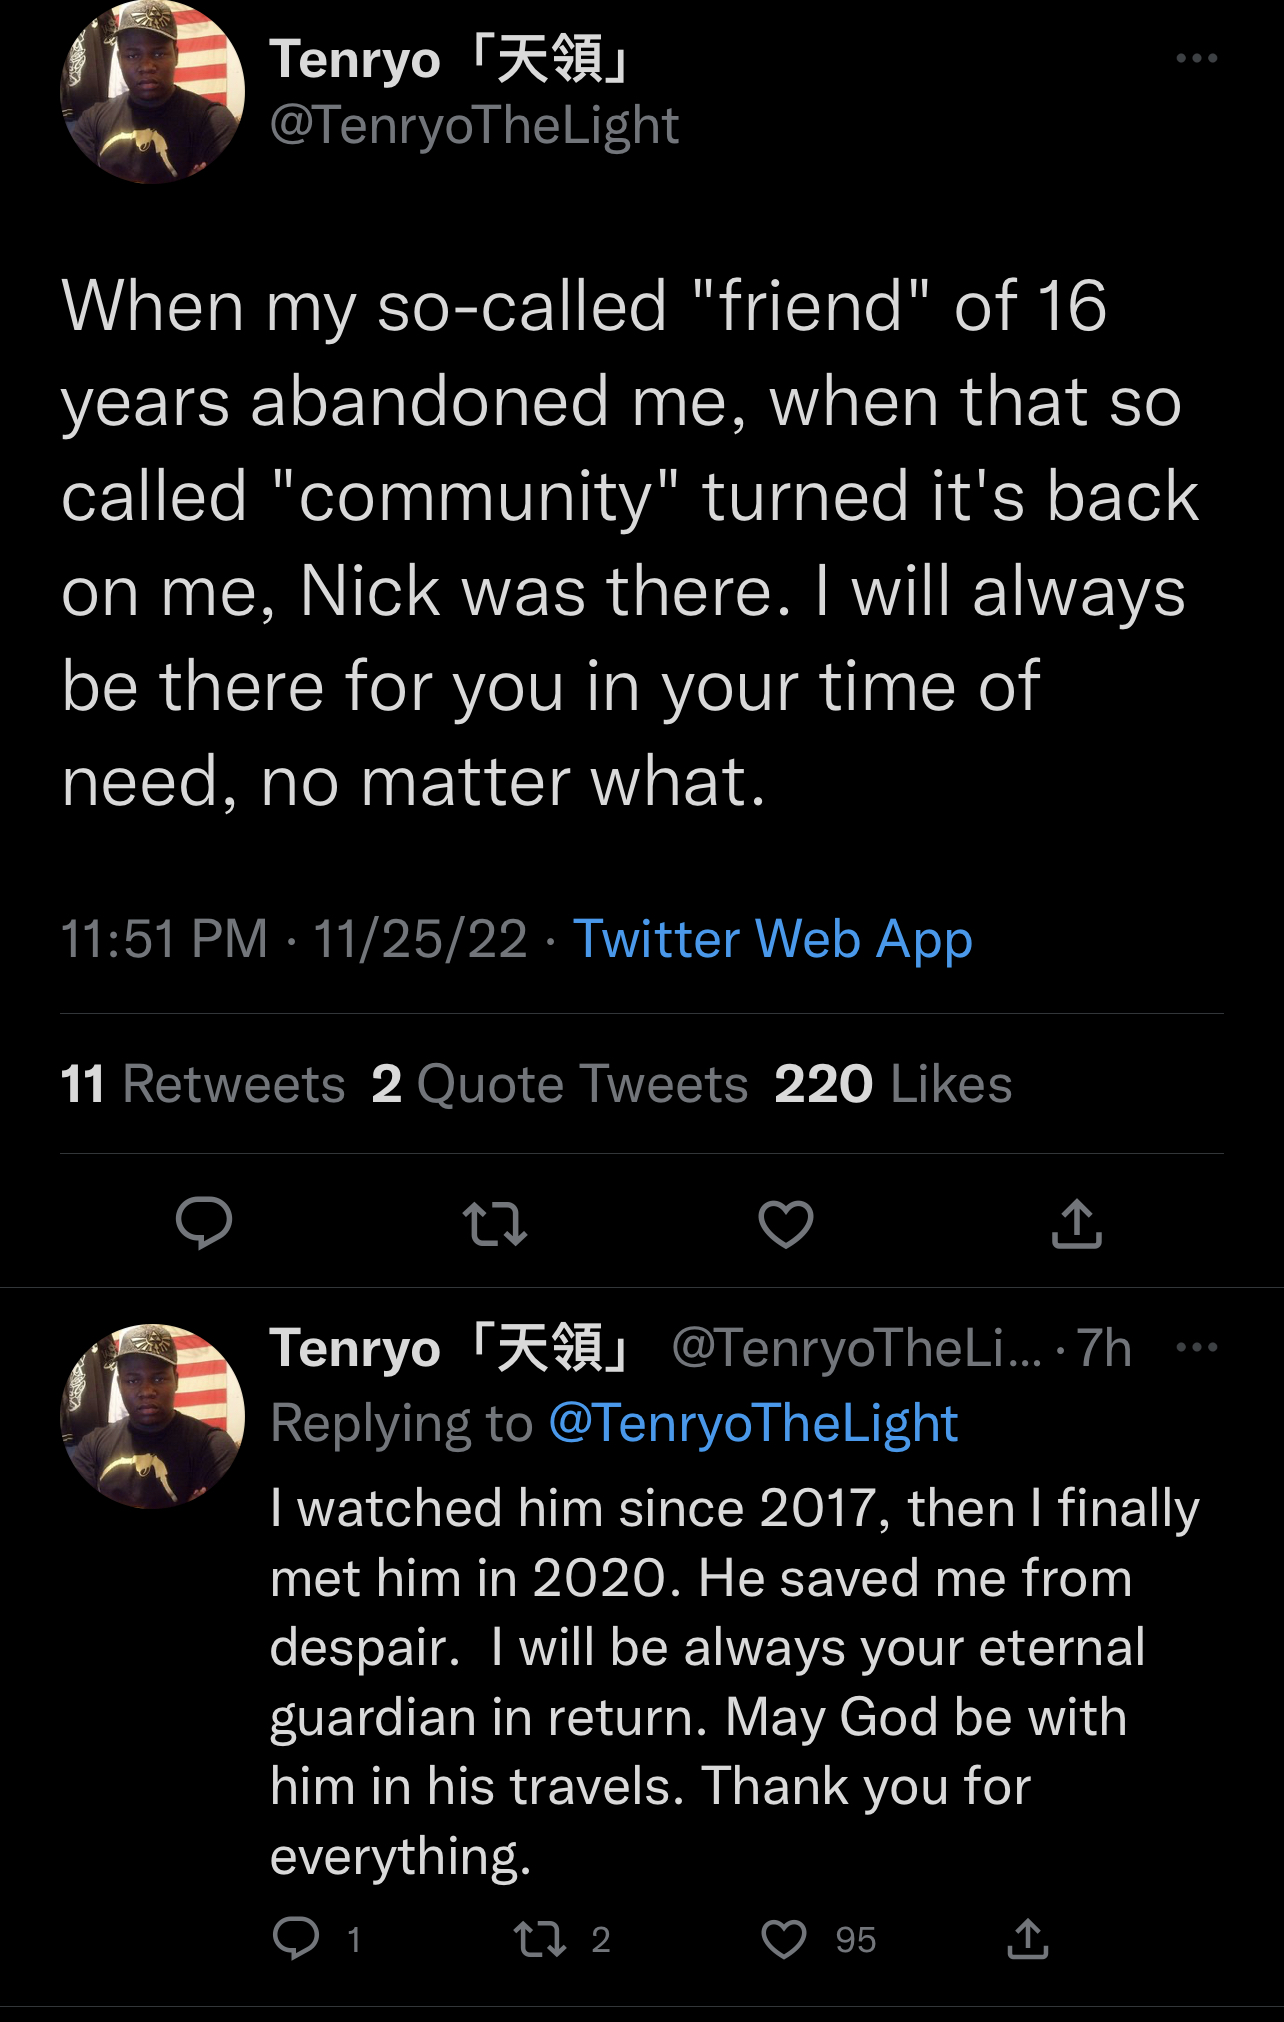Like the main tweet with heart icon
This screenshot has width=1284, height=2022.
click(786, 1224)
